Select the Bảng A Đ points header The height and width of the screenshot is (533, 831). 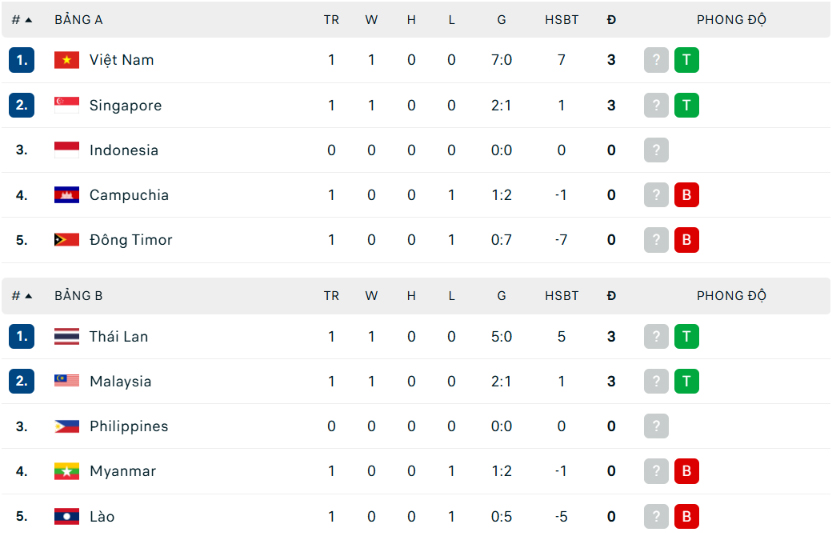[611, 20]
